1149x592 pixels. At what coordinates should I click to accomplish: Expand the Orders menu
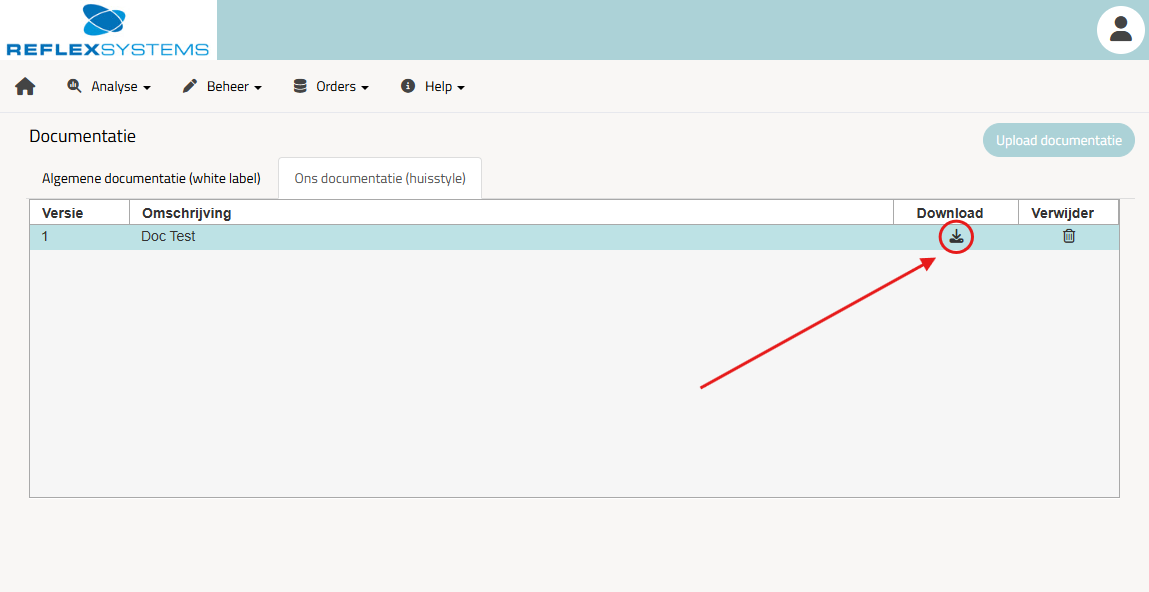(330, 86)
